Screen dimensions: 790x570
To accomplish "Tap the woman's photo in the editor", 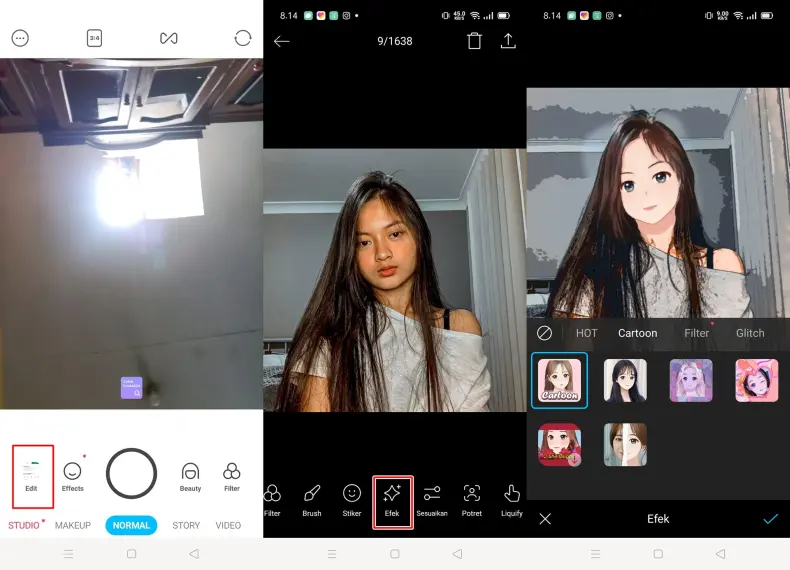I will tap(394, 280).
